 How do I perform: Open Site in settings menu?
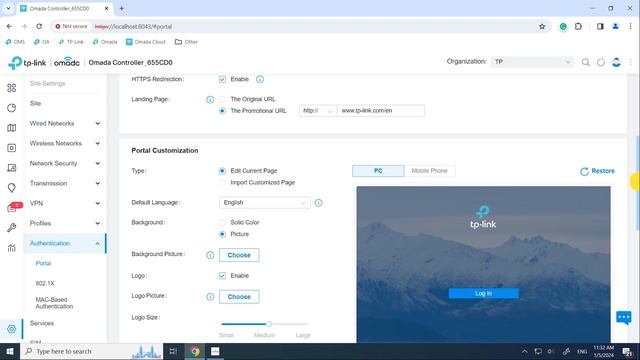coord(36,103)
